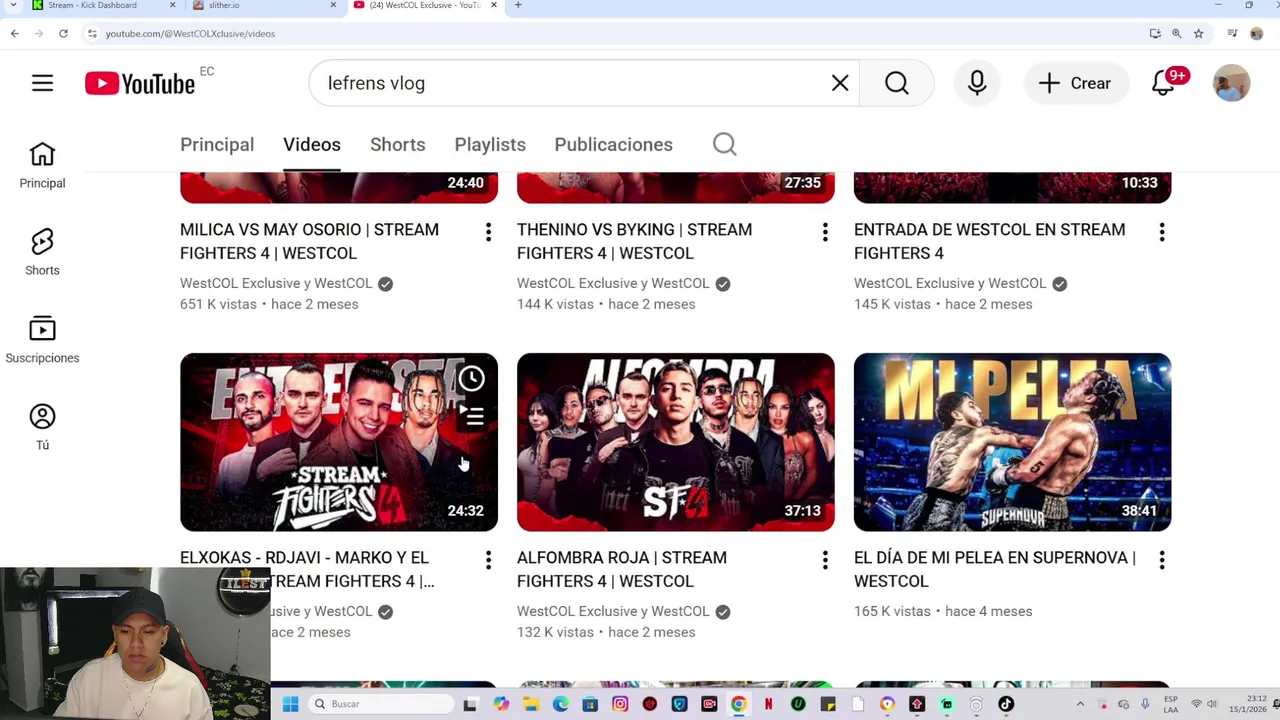Image resolution: width=1280 pixels, height=720 pixels.
Task: Open EL DÍA DE MI PELEA EN SUPERNOVA title
Action: 995,569
